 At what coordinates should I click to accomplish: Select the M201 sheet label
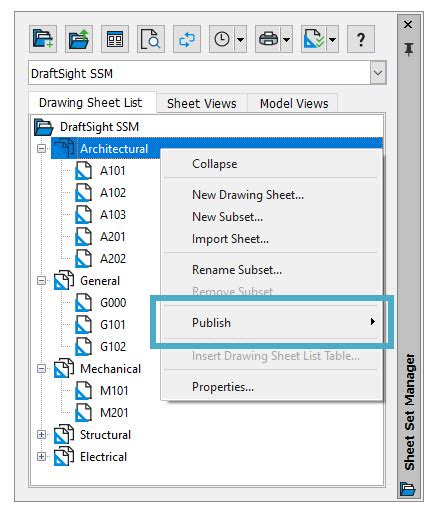[x=114, y=413]
